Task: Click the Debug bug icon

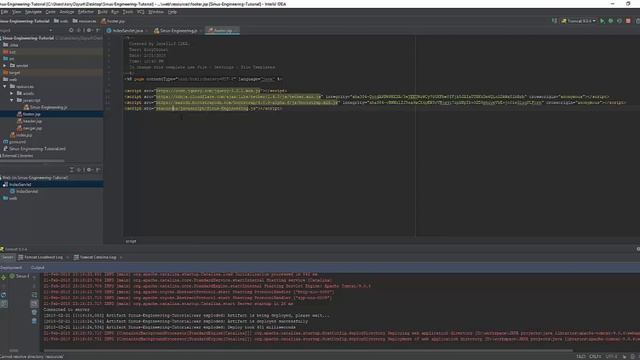Action: click(611, 21)
